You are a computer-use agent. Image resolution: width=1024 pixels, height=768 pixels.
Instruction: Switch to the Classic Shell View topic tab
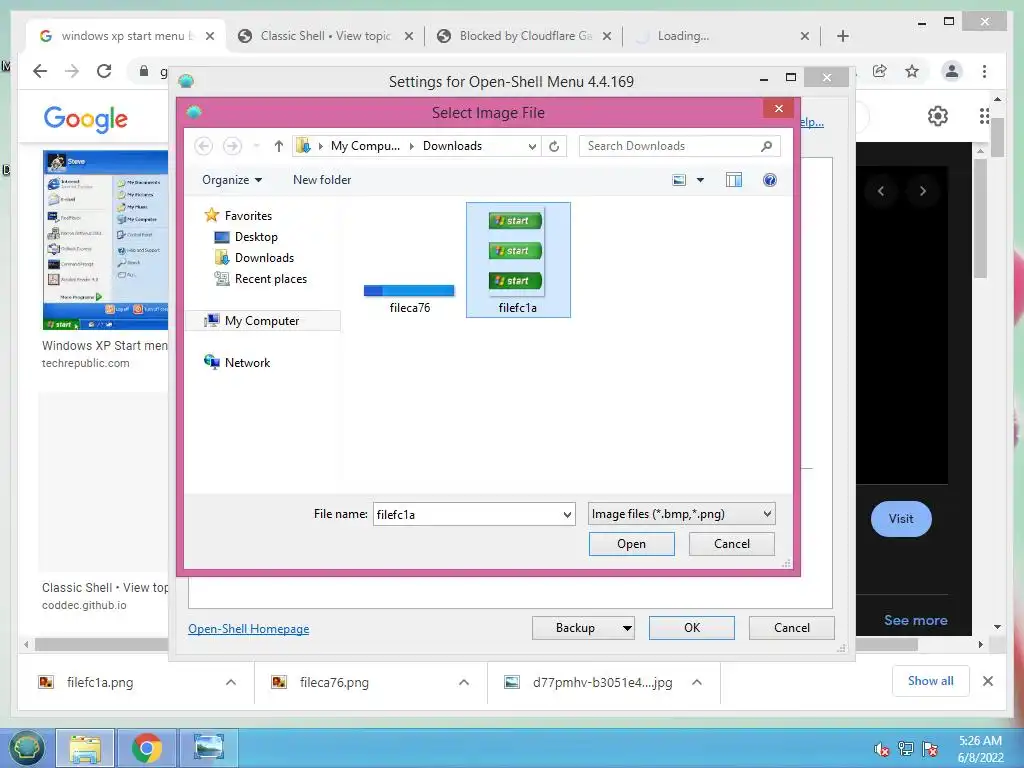point(325,36)
